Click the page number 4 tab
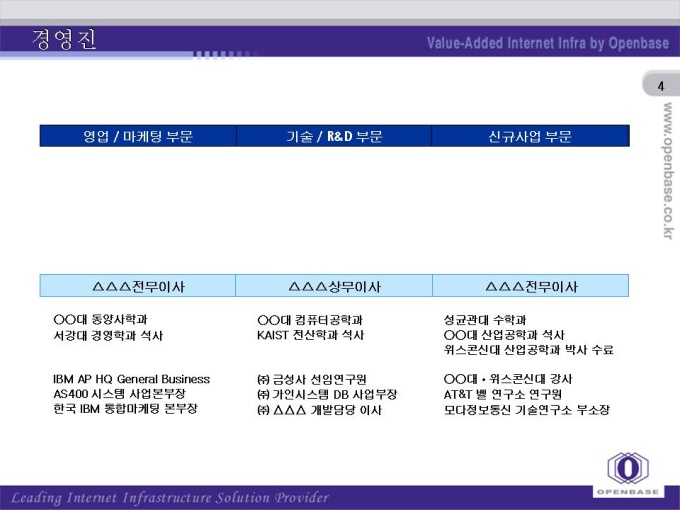The width and height of the screenshot is (680, 510). 660,86
